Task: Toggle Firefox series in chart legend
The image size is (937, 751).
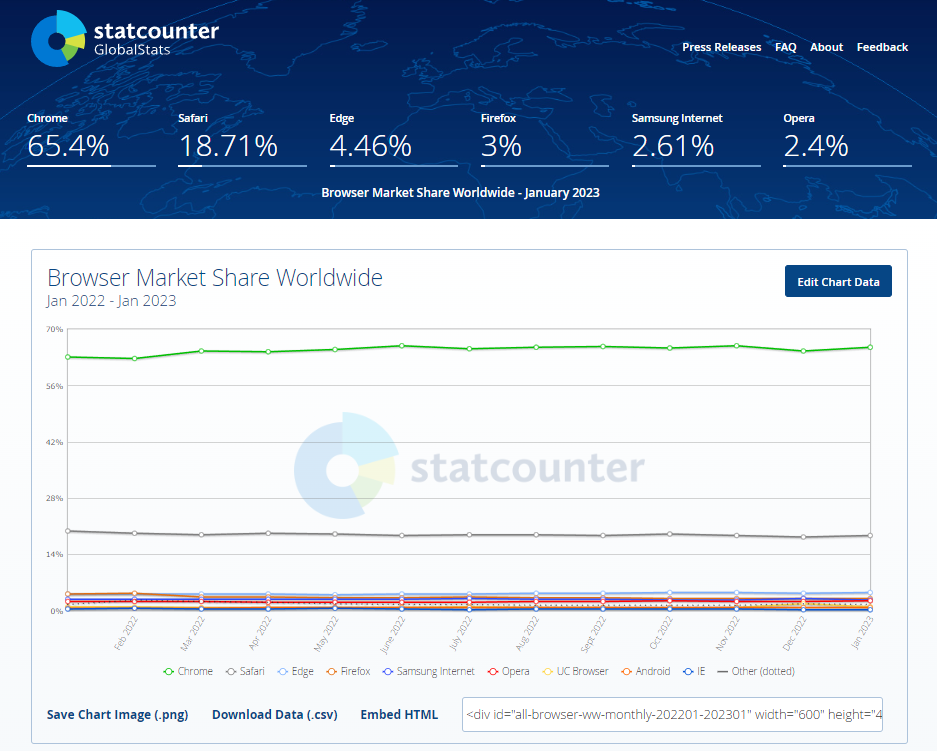Action: click(348, 672)
